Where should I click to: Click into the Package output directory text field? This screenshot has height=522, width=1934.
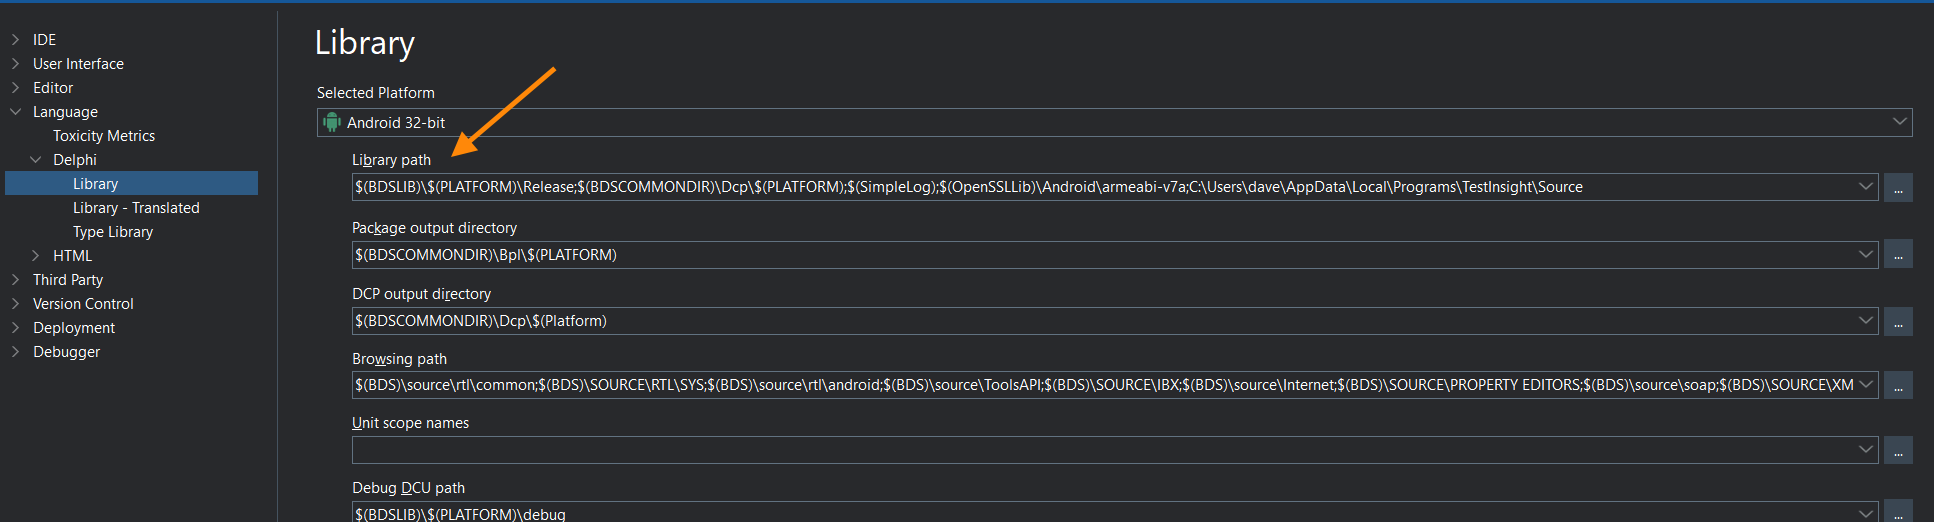tap(1100, 255)
